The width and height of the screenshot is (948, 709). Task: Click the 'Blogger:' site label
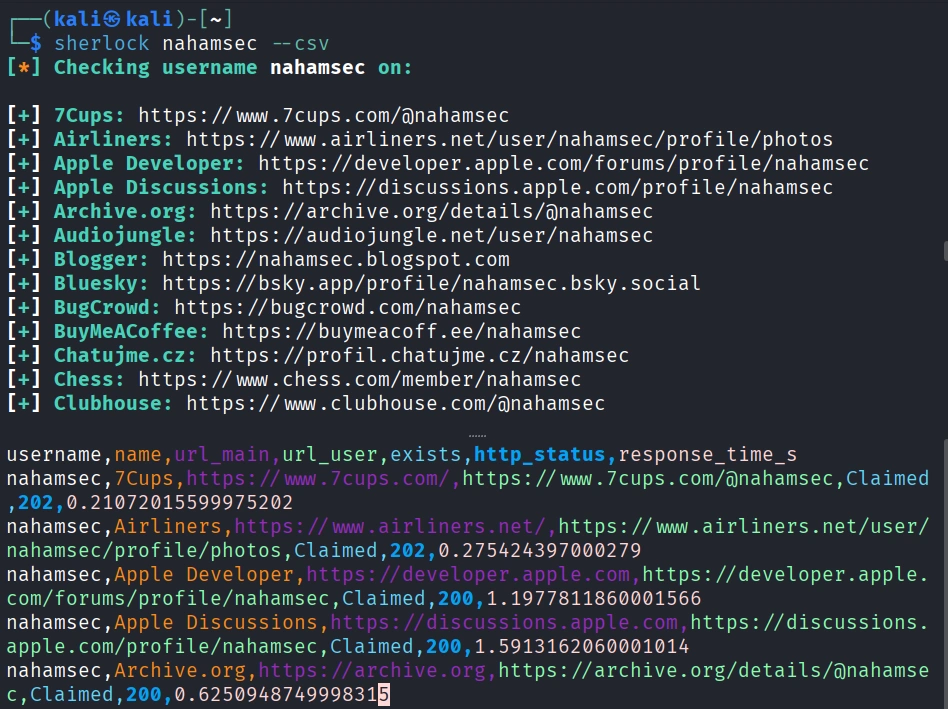(x=101, y=260)
